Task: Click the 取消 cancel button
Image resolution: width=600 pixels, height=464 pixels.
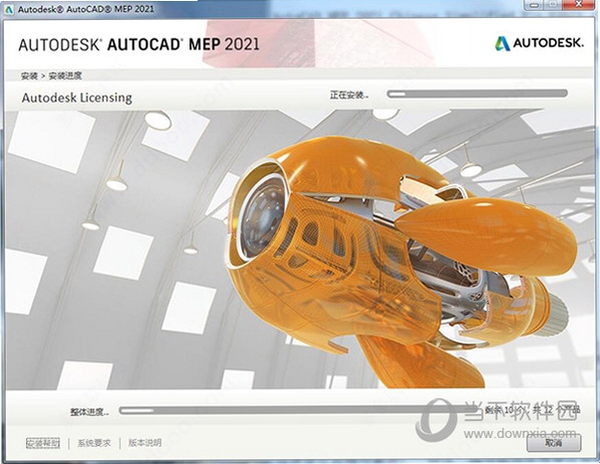Action: [x=553, y=443]
